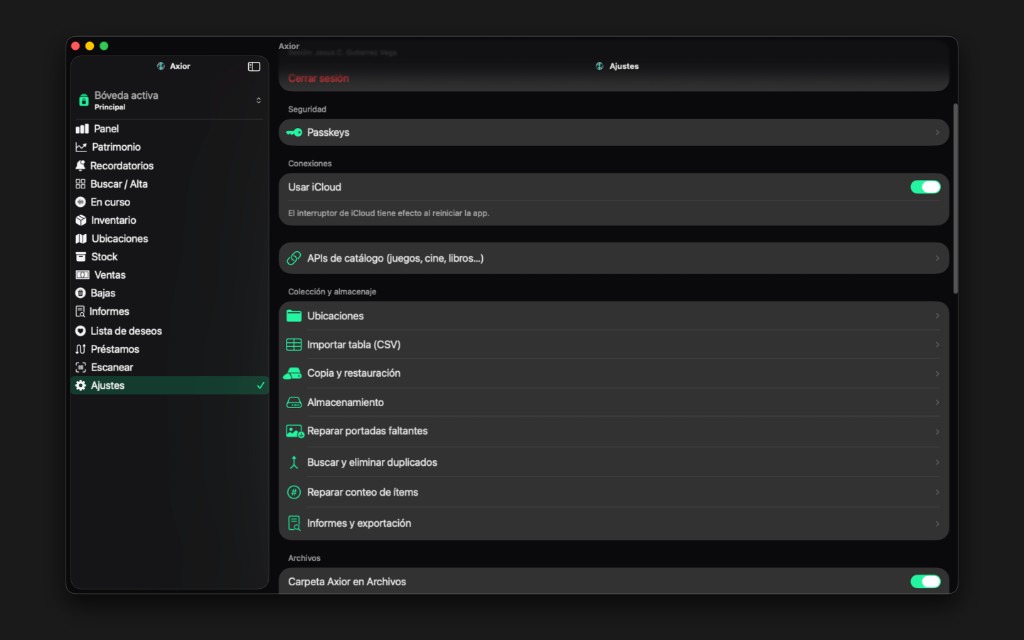Open Reparar conteo de ítems
The image size is (1024, 640).
point(613,492)
